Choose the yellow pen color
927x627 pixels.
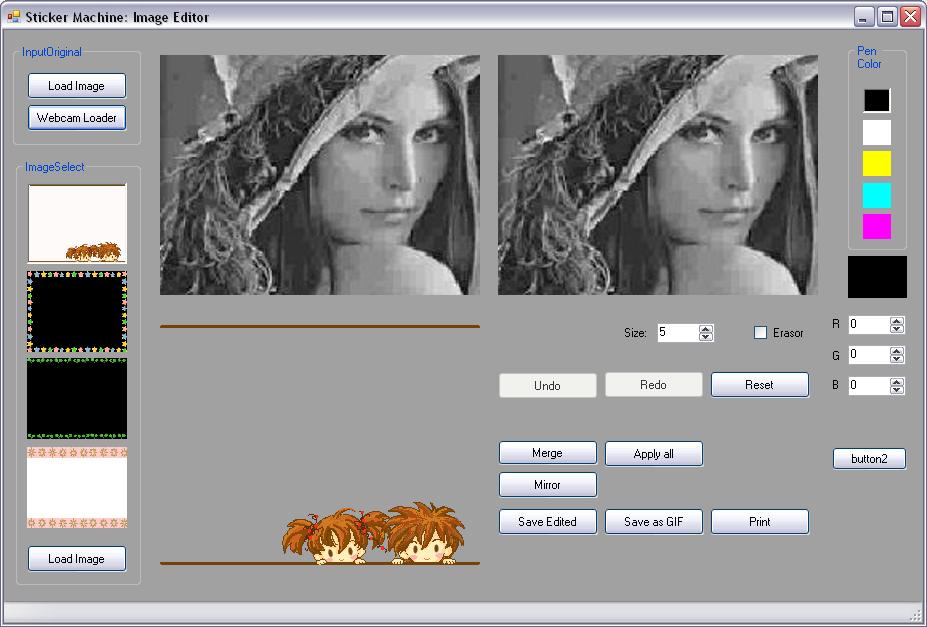click(876, 164)
